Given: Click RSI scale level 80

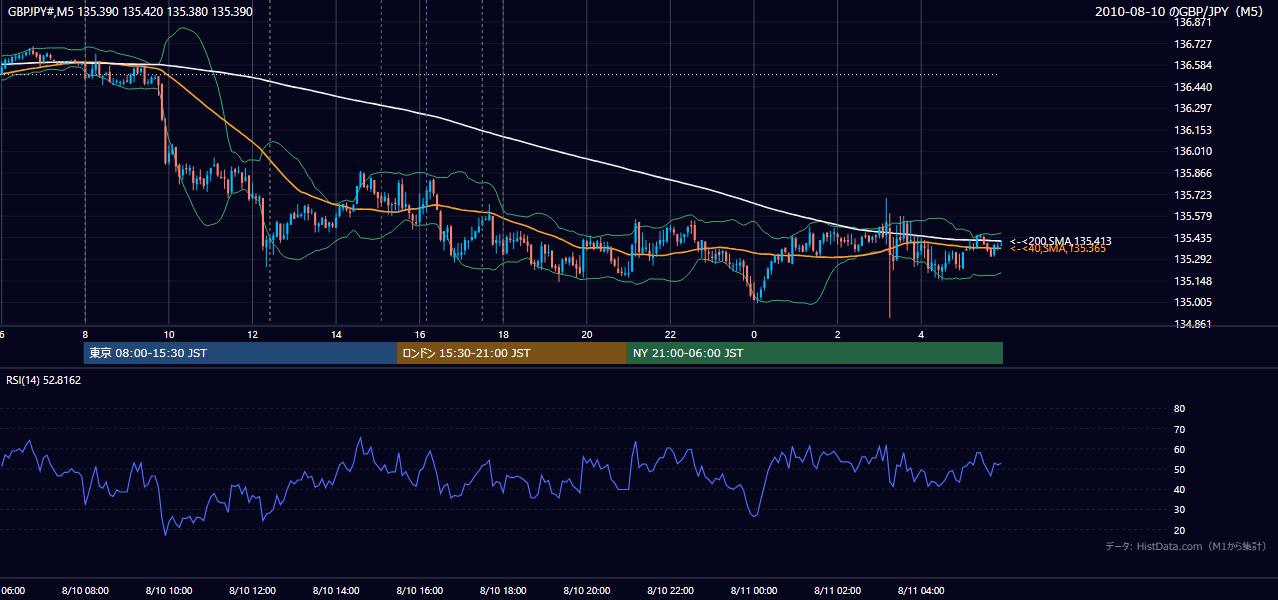Looking at the screenshot, I should (1179, 409).
